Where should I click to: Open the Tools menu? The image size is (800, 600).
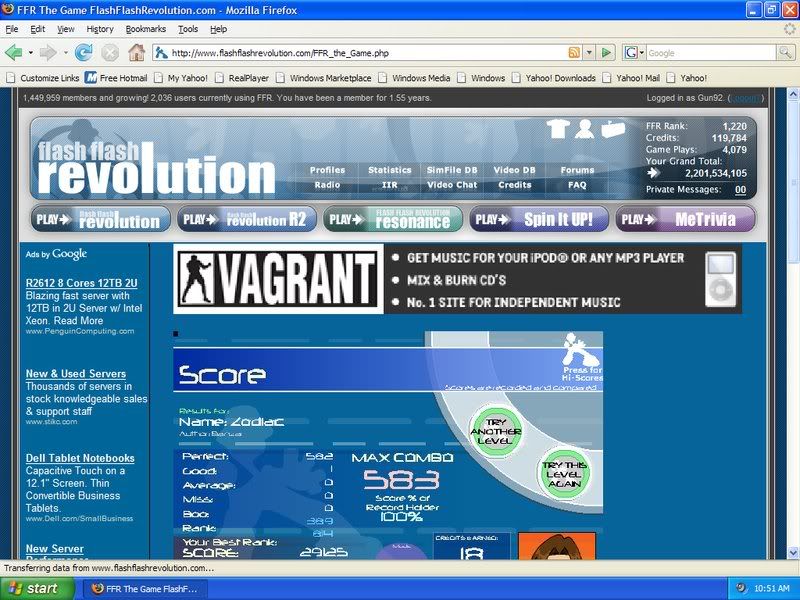point(188,29)
